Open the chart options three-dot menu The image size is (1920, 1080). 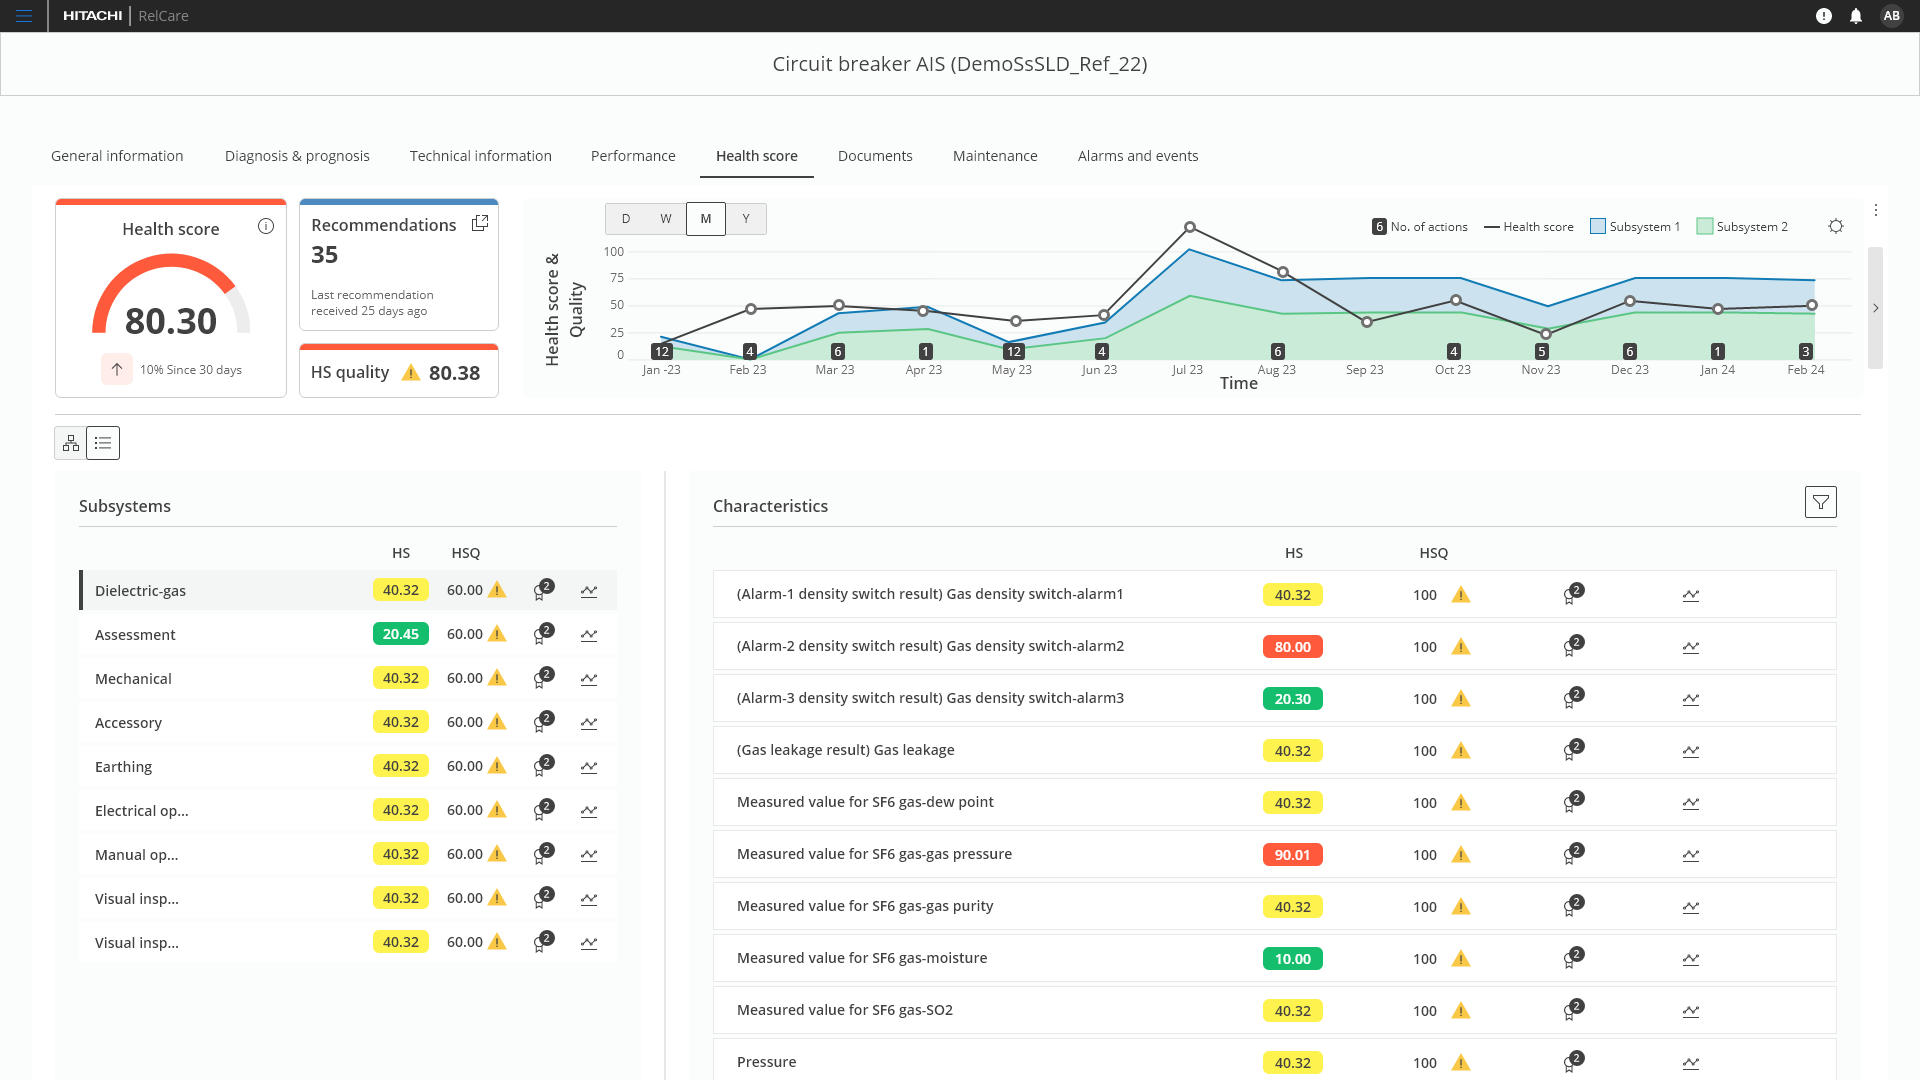coord(1876,210)
